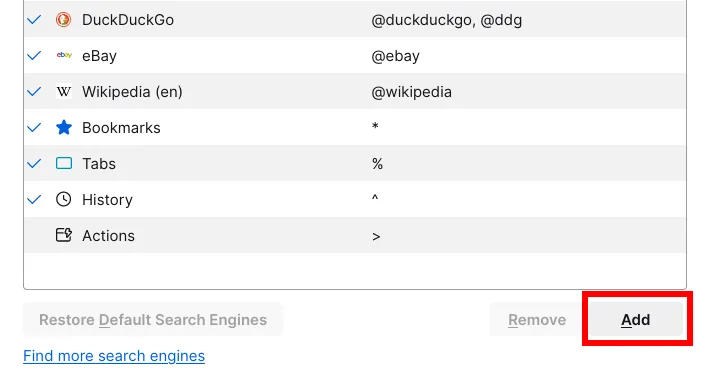
Task: Click the eBay logo icon
Action: click(64, 56)
